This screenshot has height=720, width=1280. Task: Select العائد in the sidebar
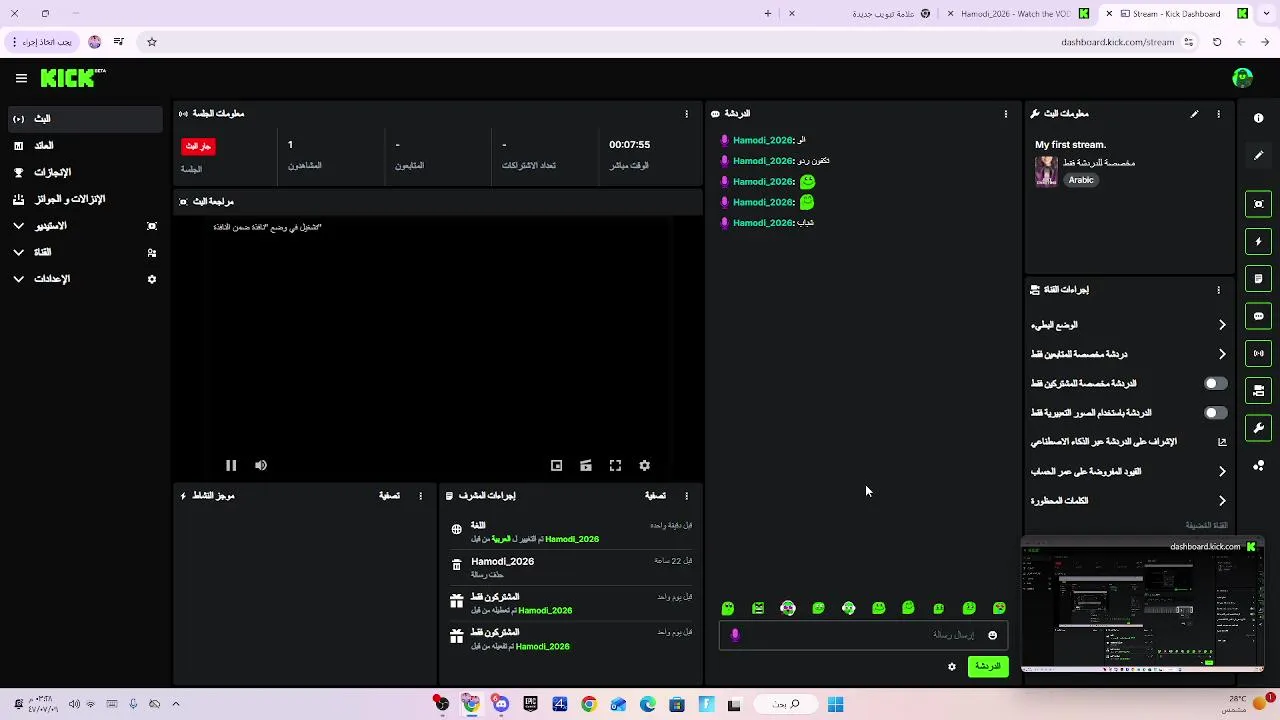(84, 146)
